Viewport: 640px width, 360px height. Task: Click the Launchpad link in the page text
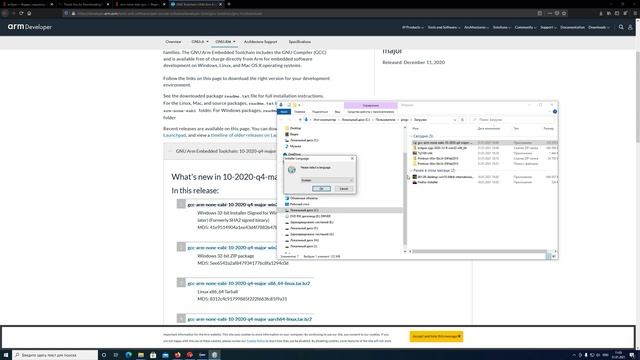tap(174, 135)
